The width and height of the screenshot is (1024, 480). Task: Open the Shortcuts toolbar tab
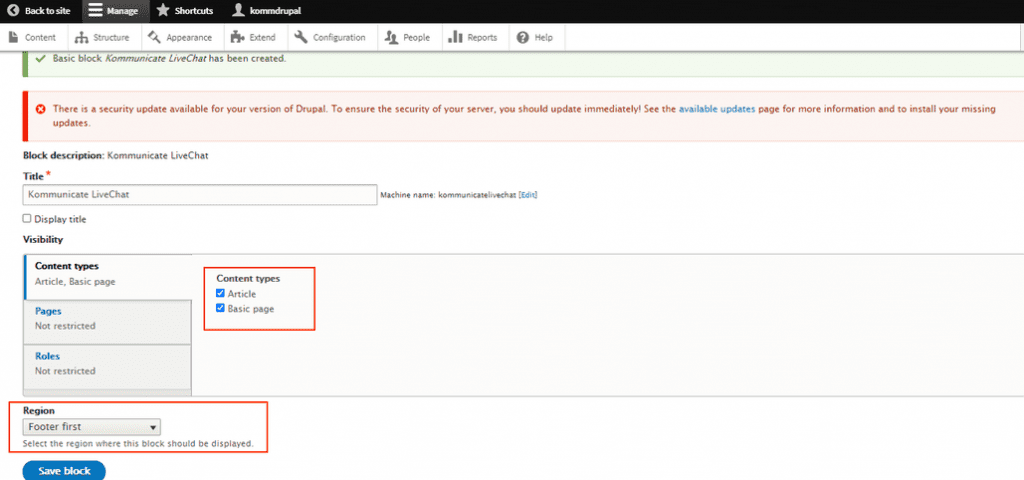(x=185, y=11)
